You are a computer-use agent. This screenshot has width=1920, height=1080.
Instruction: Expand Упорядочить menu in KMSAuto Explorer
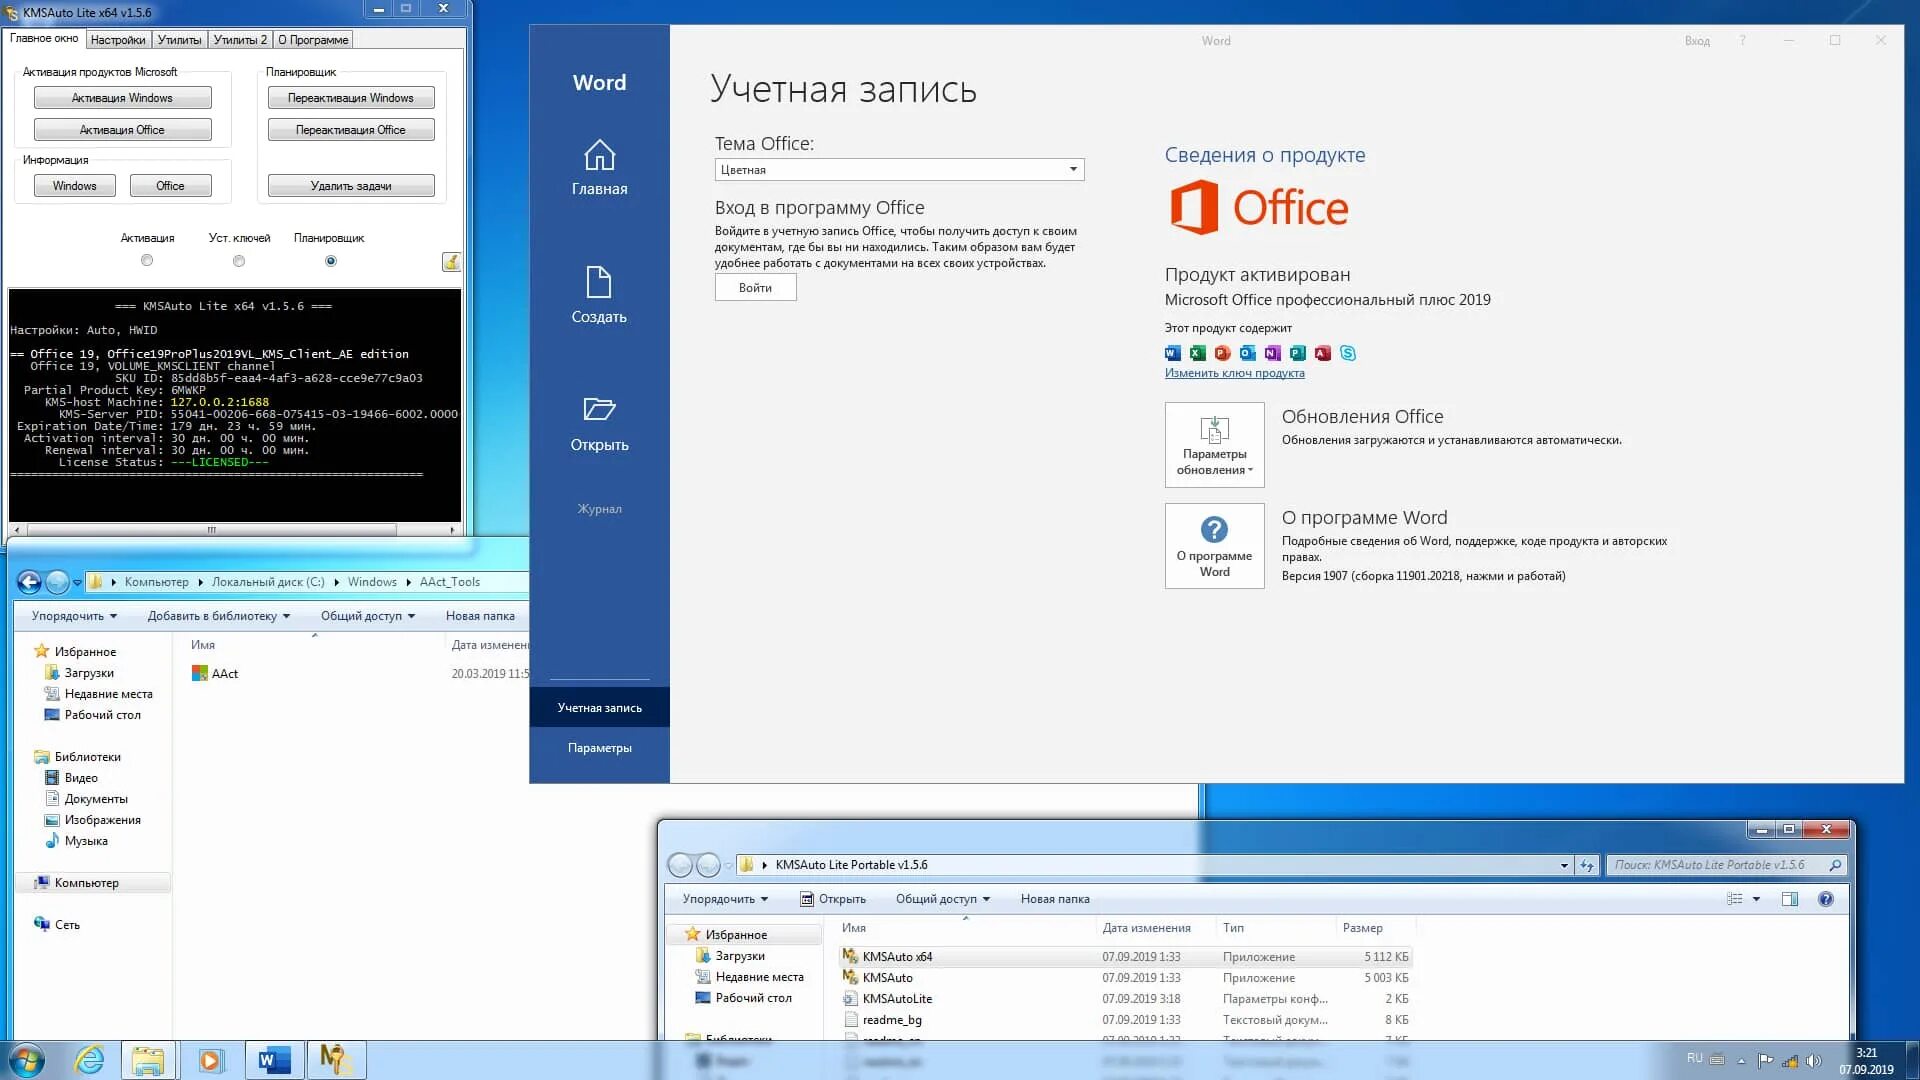[x=725, y=899]
